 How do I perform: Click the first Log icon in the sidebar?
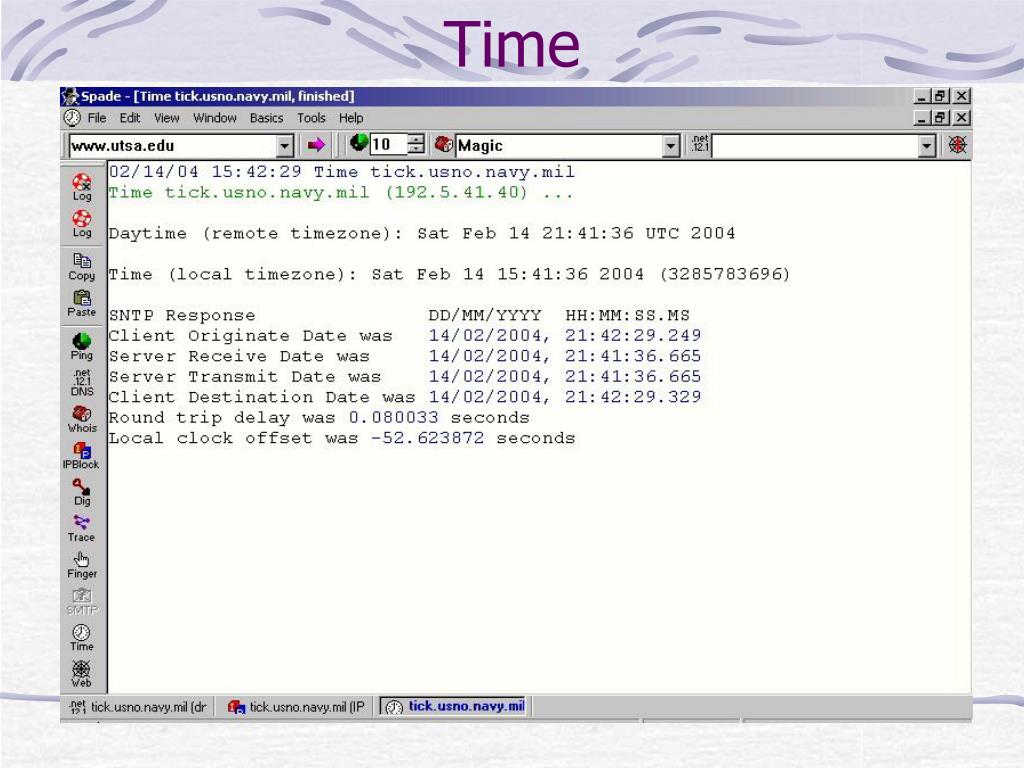click(x=82, y=187)
